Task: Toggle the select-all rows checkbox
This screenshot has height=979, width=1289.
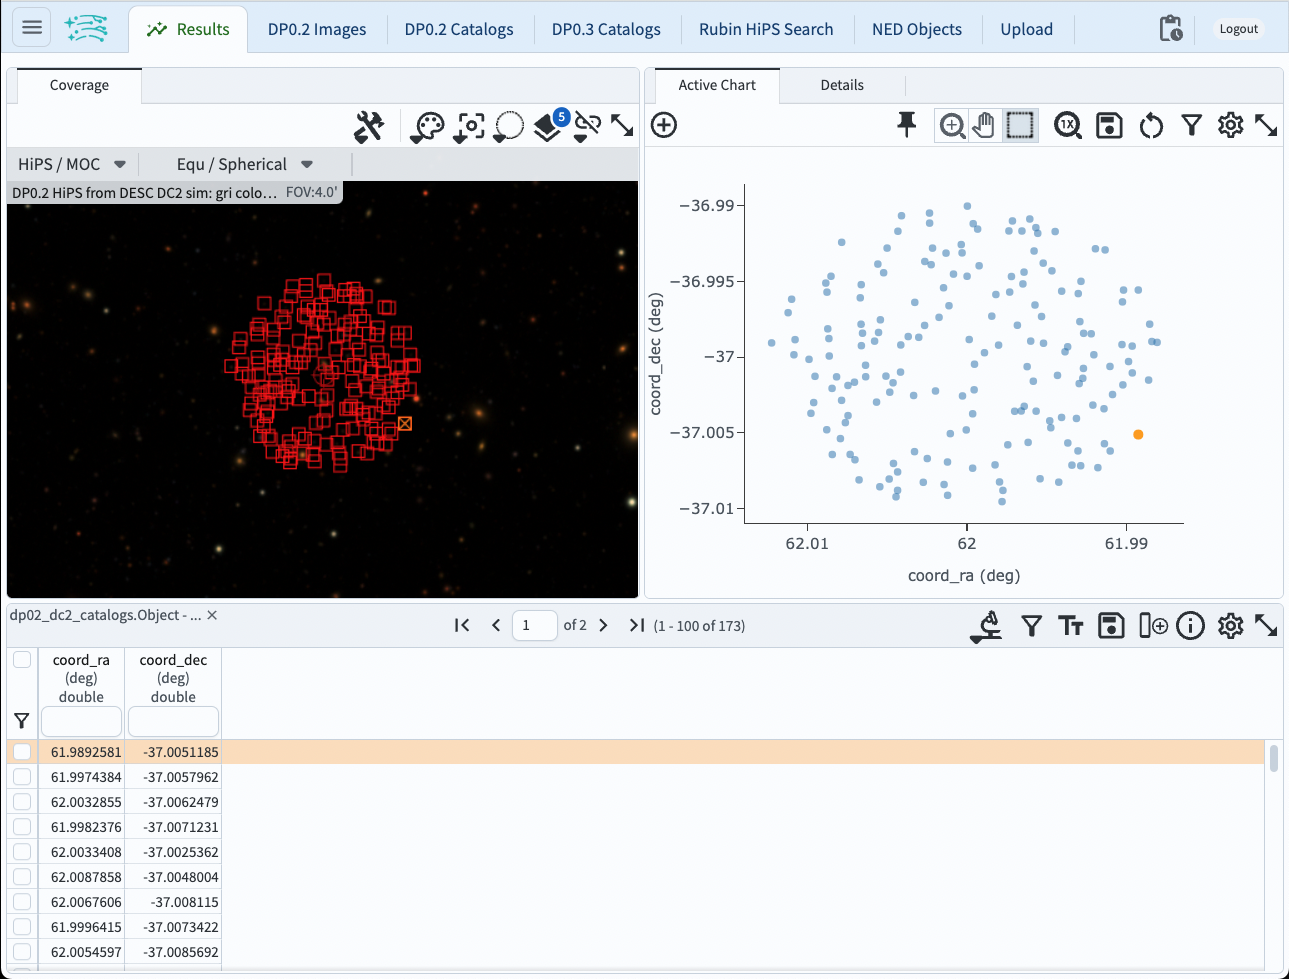Action: point(22,660)
